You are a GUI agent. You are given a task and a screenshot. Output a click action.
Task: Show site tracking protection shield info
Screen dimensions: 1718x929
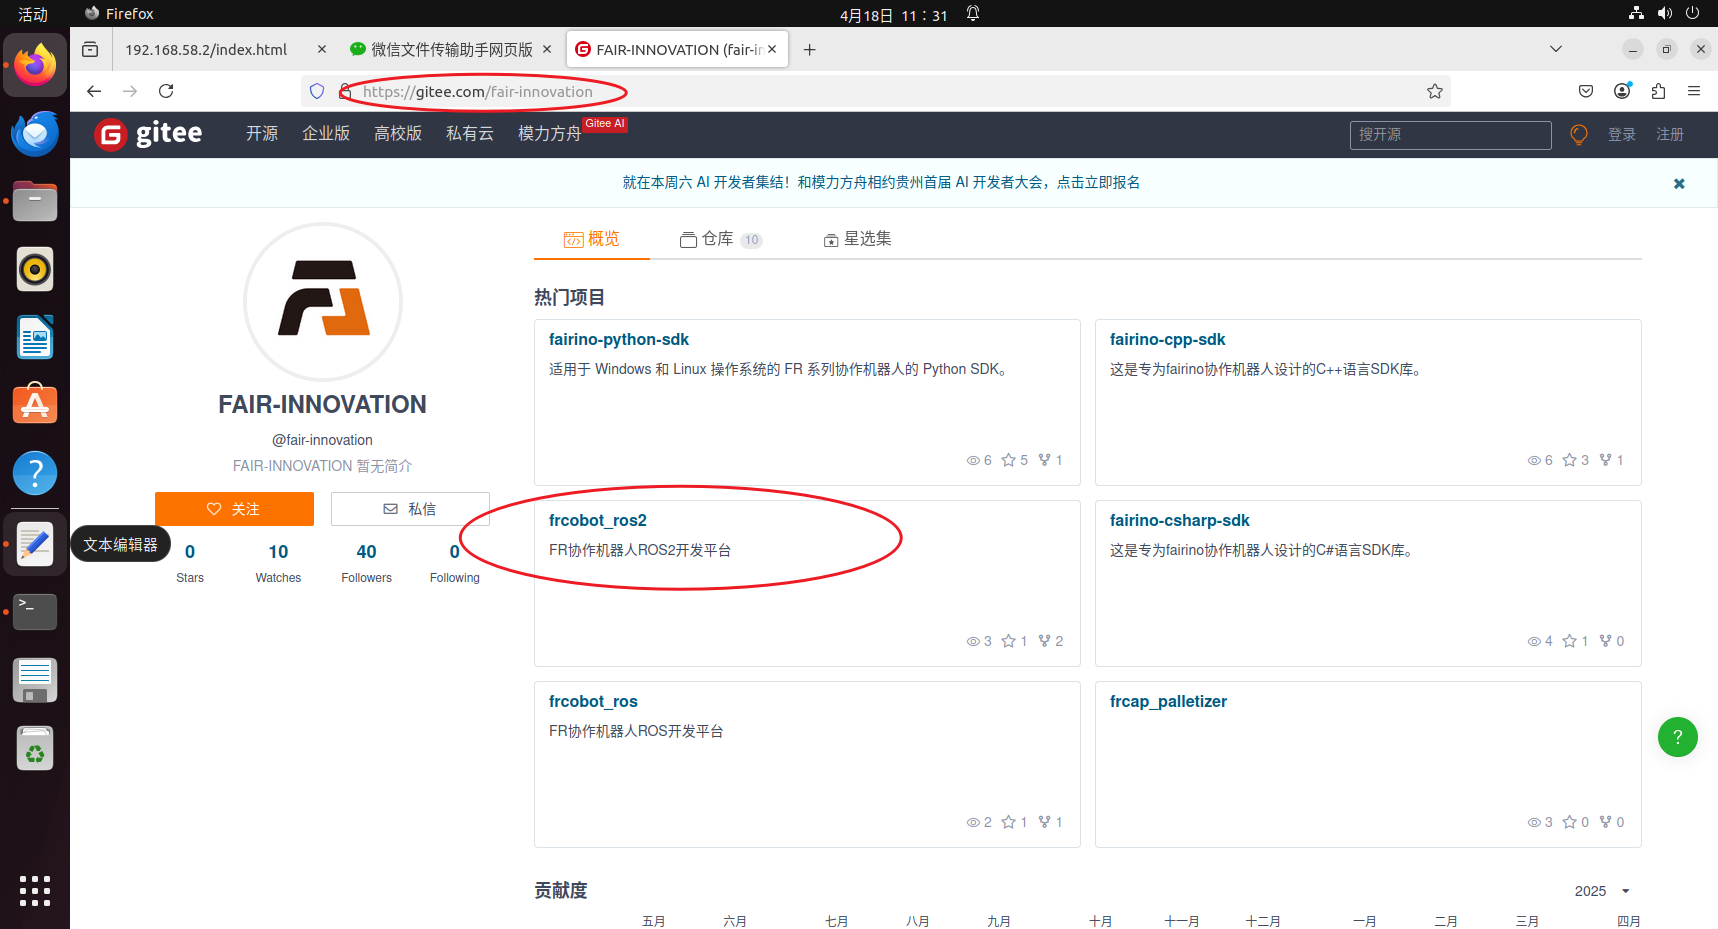pyautogui.click(x=317, y=91)
